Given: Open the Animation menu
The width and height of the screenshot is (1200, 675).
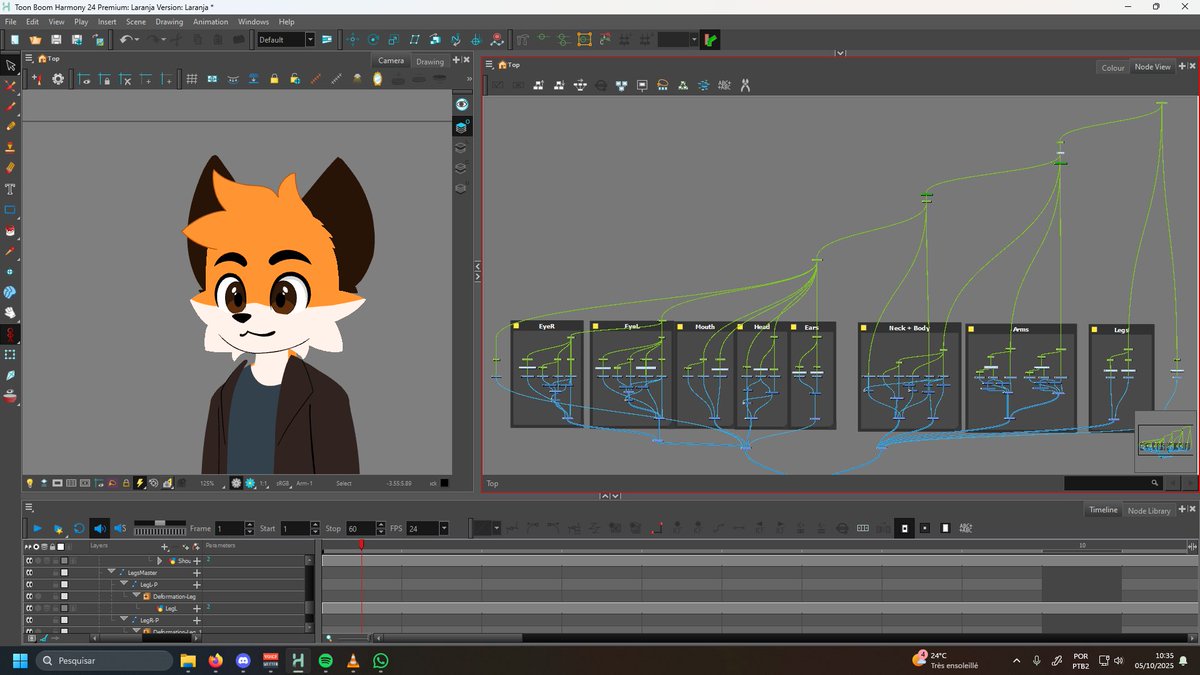Looking at the screenshot, I should pos(210,21).
